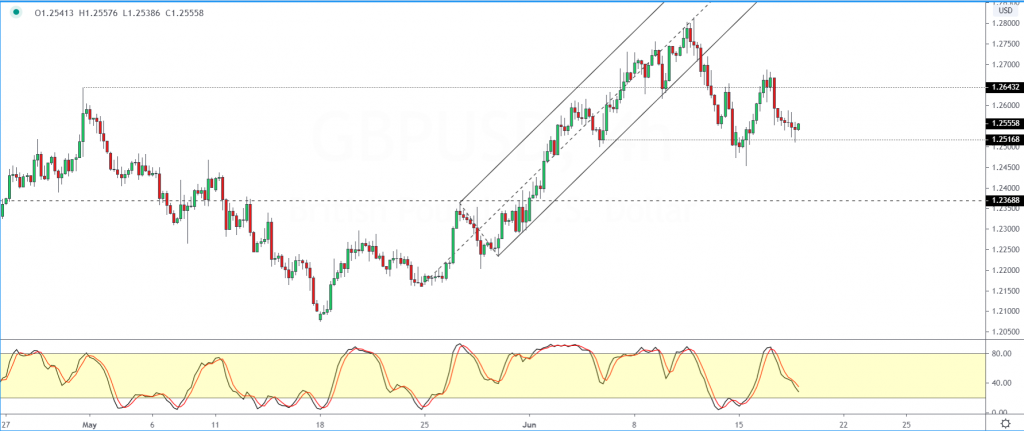Viewport: 1024px width, 431px height.
Task: Click the high value H1.25576
Action: click(98, 12)
